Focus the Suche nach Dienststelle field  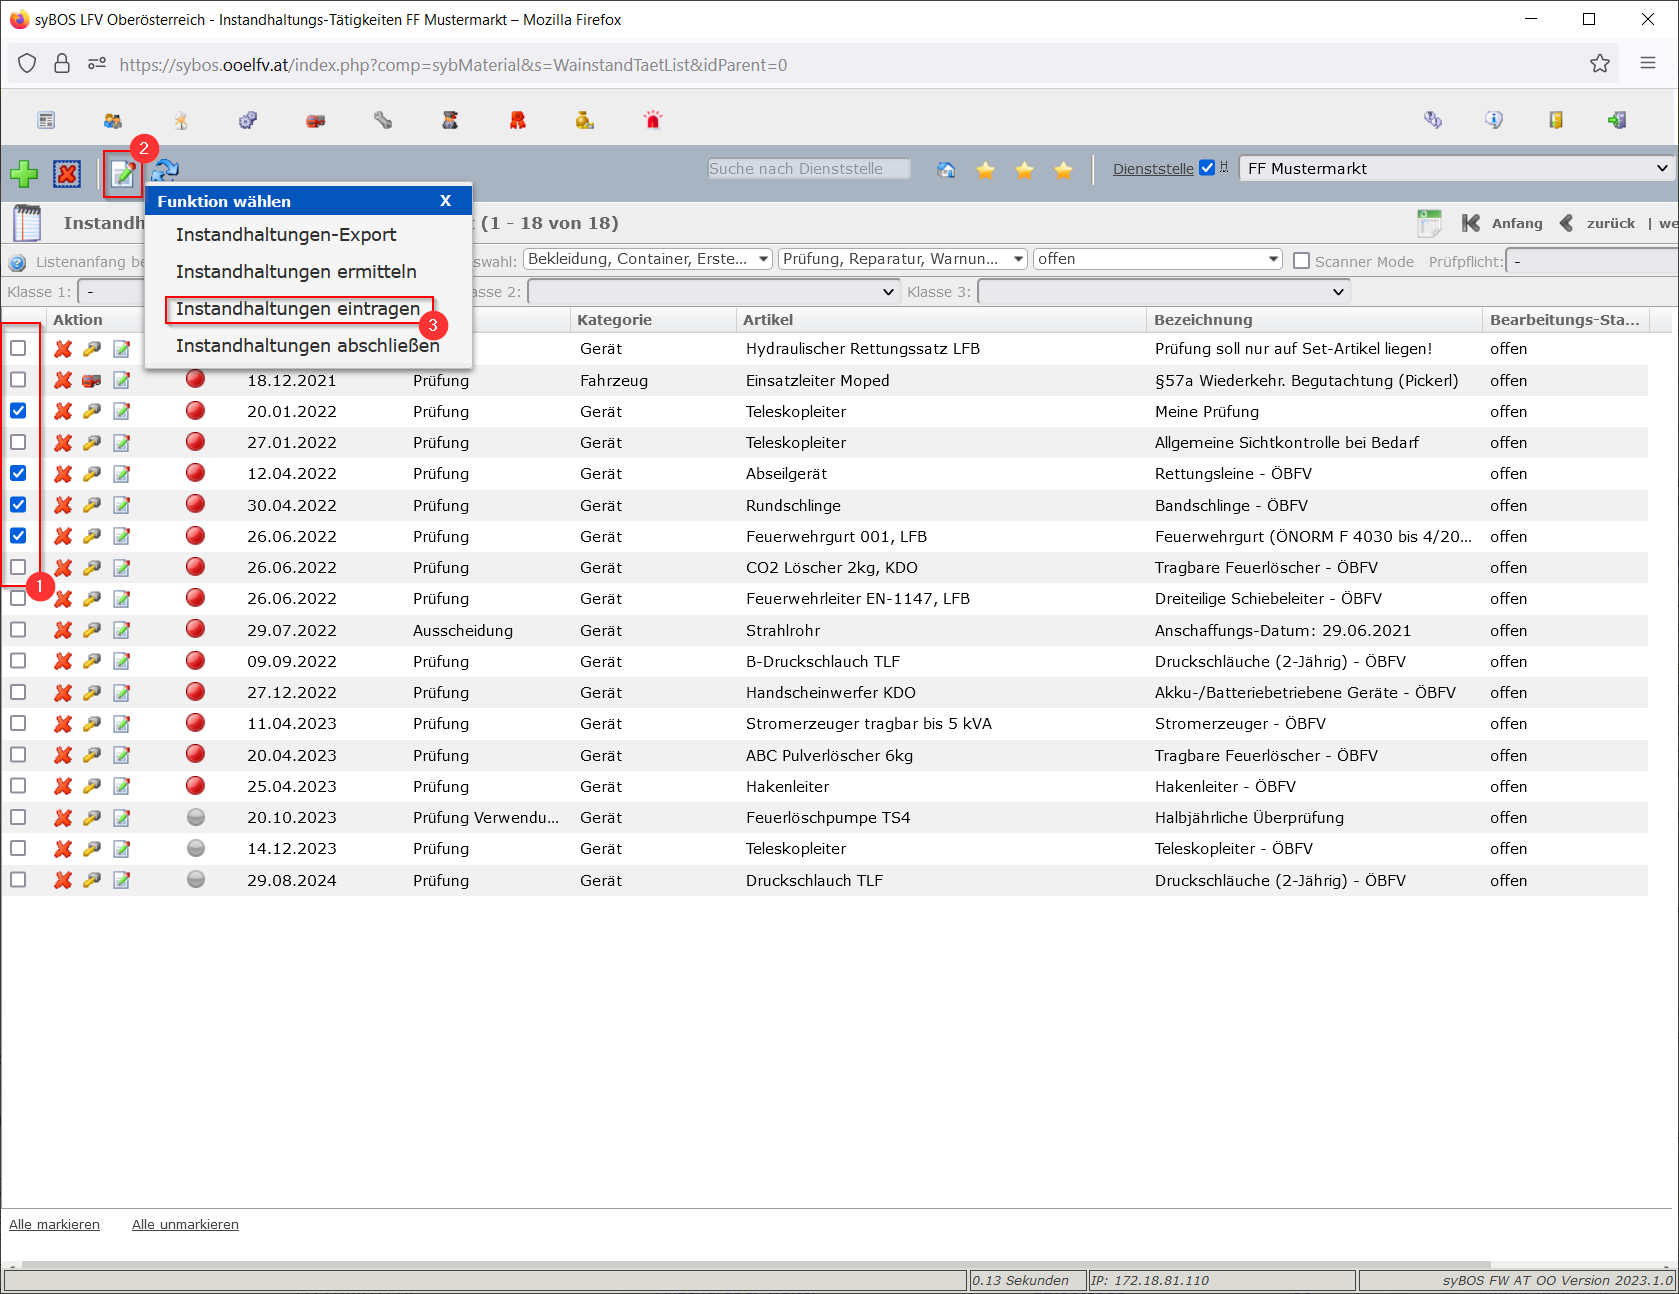click(809, 169)
